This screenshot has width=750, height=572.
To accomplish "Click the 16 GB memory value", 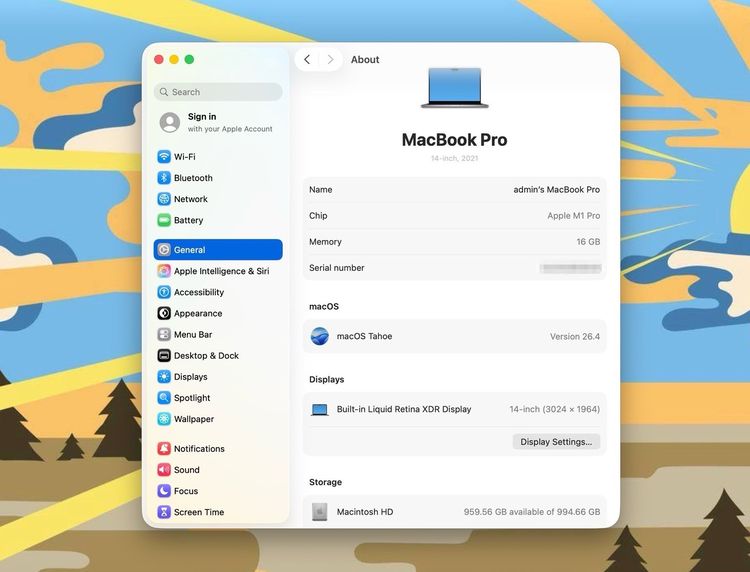I will coord(588,242).
